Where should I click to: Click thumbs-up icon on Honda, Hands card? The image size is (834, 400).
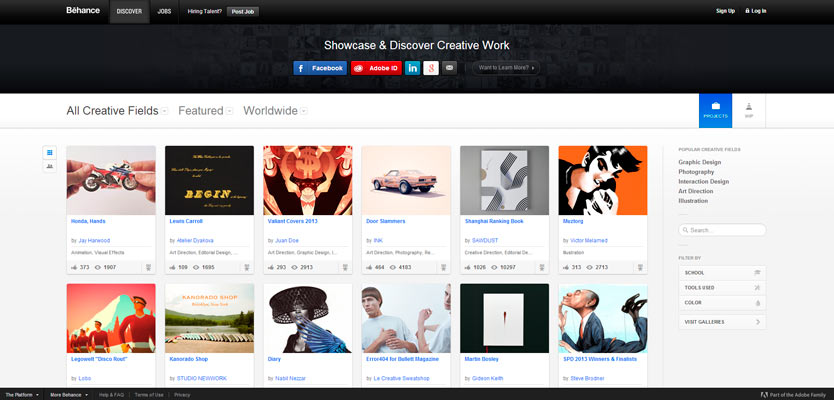click(x=74, y=267)
